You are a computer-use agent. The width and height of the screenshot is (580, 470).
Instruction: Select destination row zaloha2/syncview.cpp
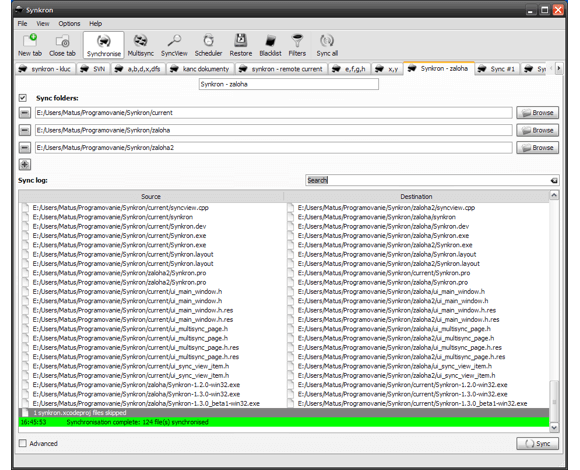click(x=386, y=208)
